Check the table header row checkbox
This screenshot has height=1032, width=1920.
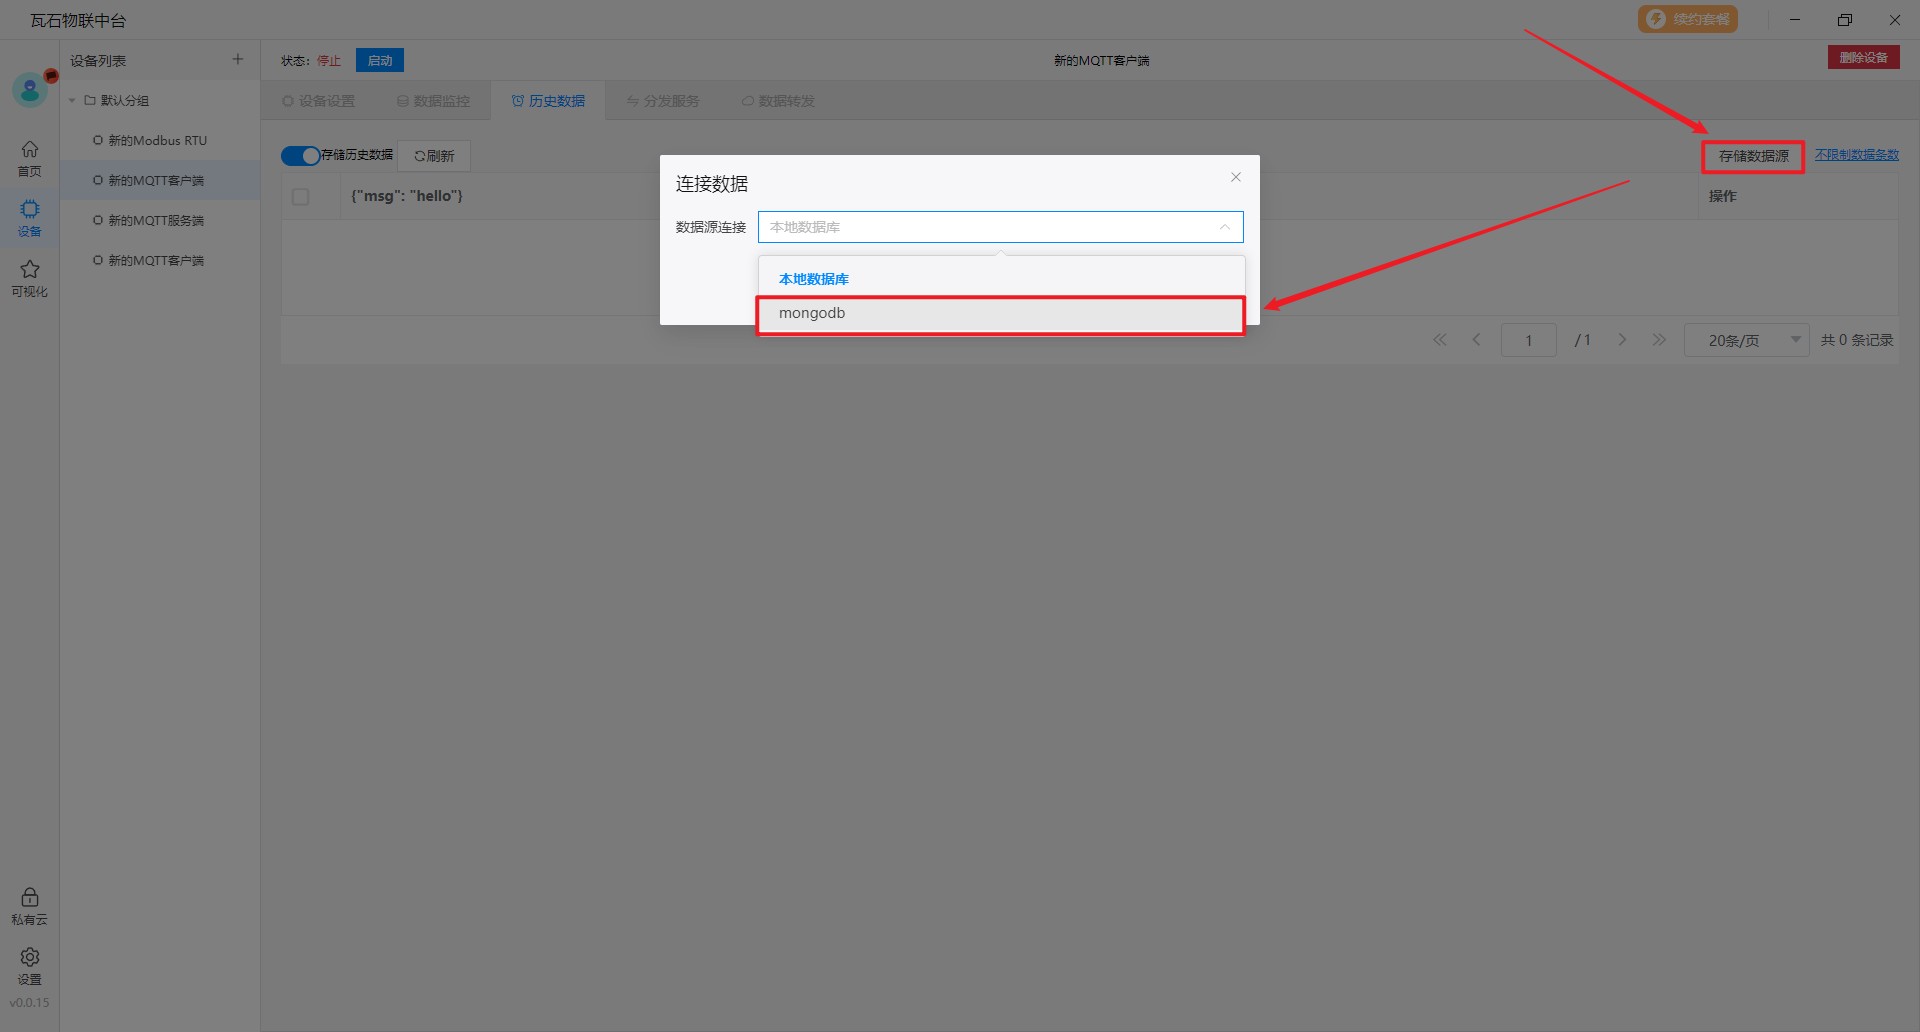(x=300, y=197)
